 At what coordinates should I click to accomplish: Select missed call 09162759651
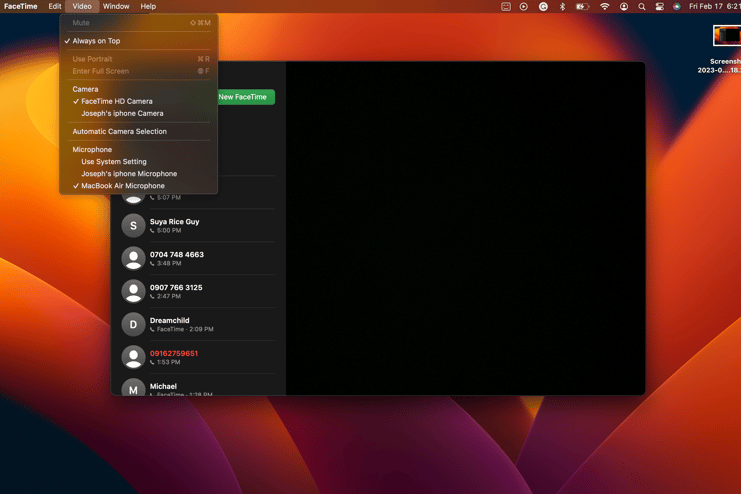pyautogui.click(x=198, y=357)
